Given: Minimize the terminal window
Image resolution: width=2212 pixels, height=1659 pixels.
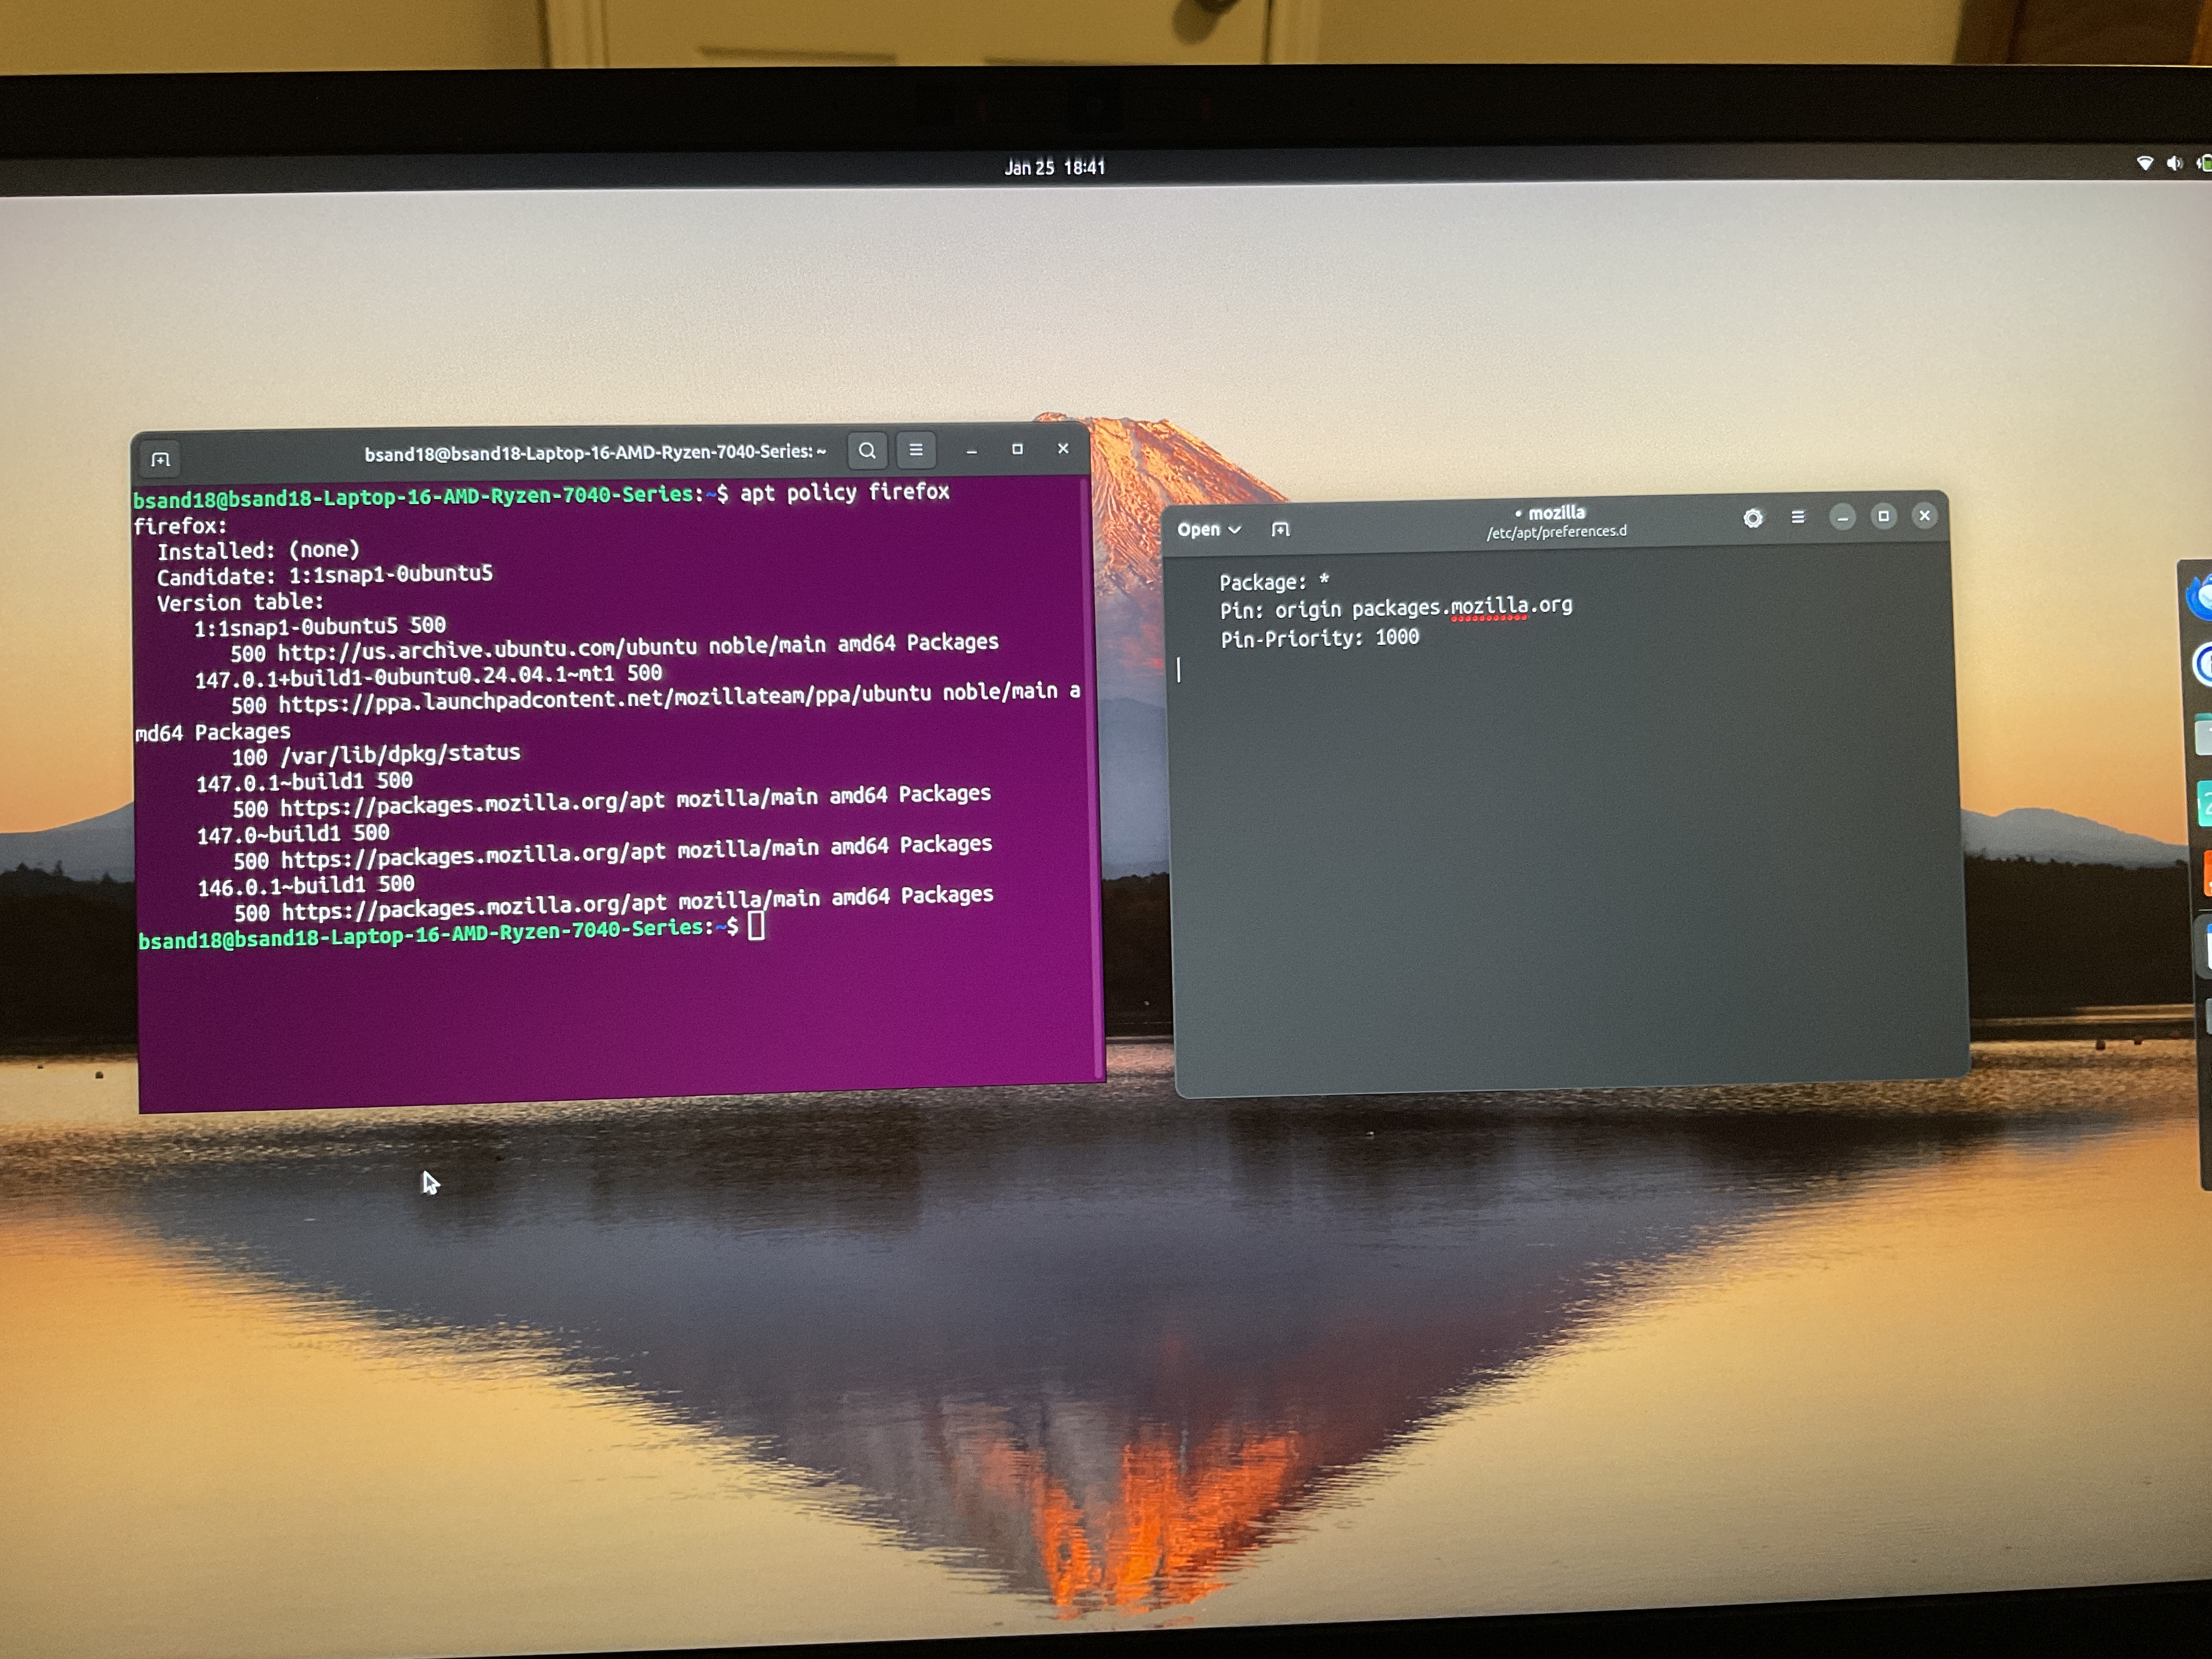Looking at the screenshot, I should pos(971,451).
